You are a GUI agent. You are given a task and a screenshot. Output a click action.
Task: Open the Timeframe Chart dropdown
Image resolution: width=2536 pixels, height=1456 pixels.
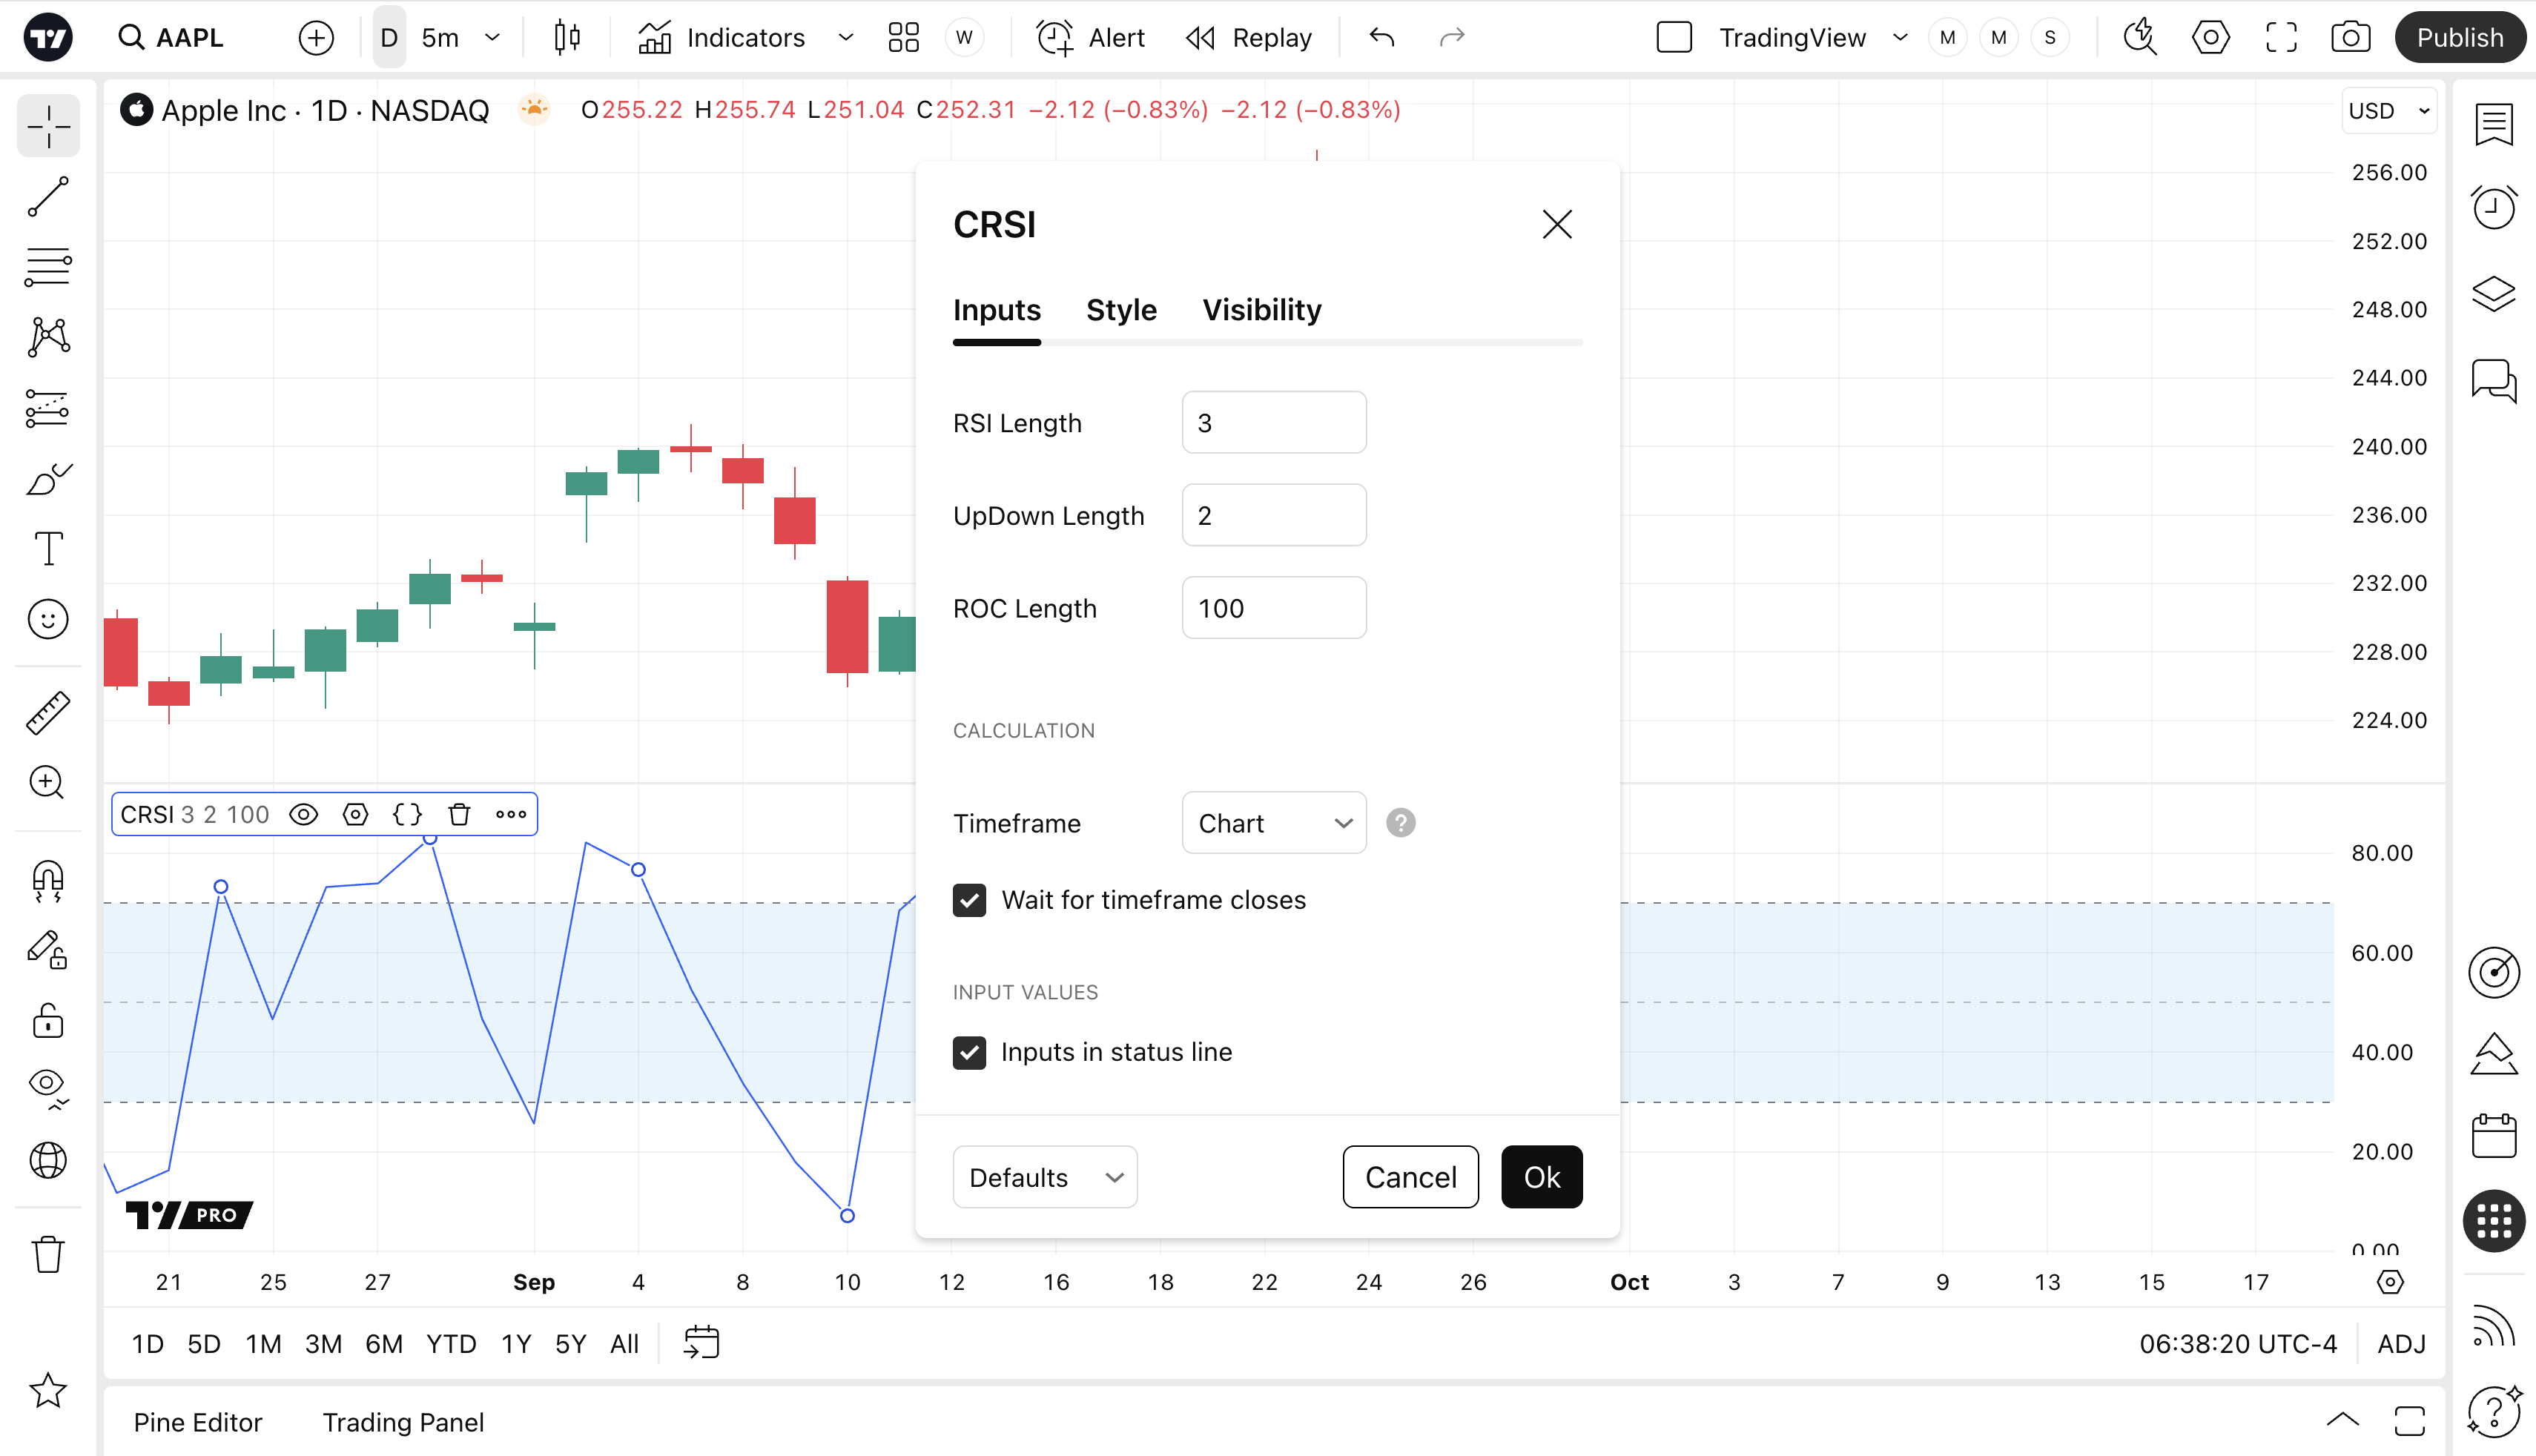[x=1273, y=823]
